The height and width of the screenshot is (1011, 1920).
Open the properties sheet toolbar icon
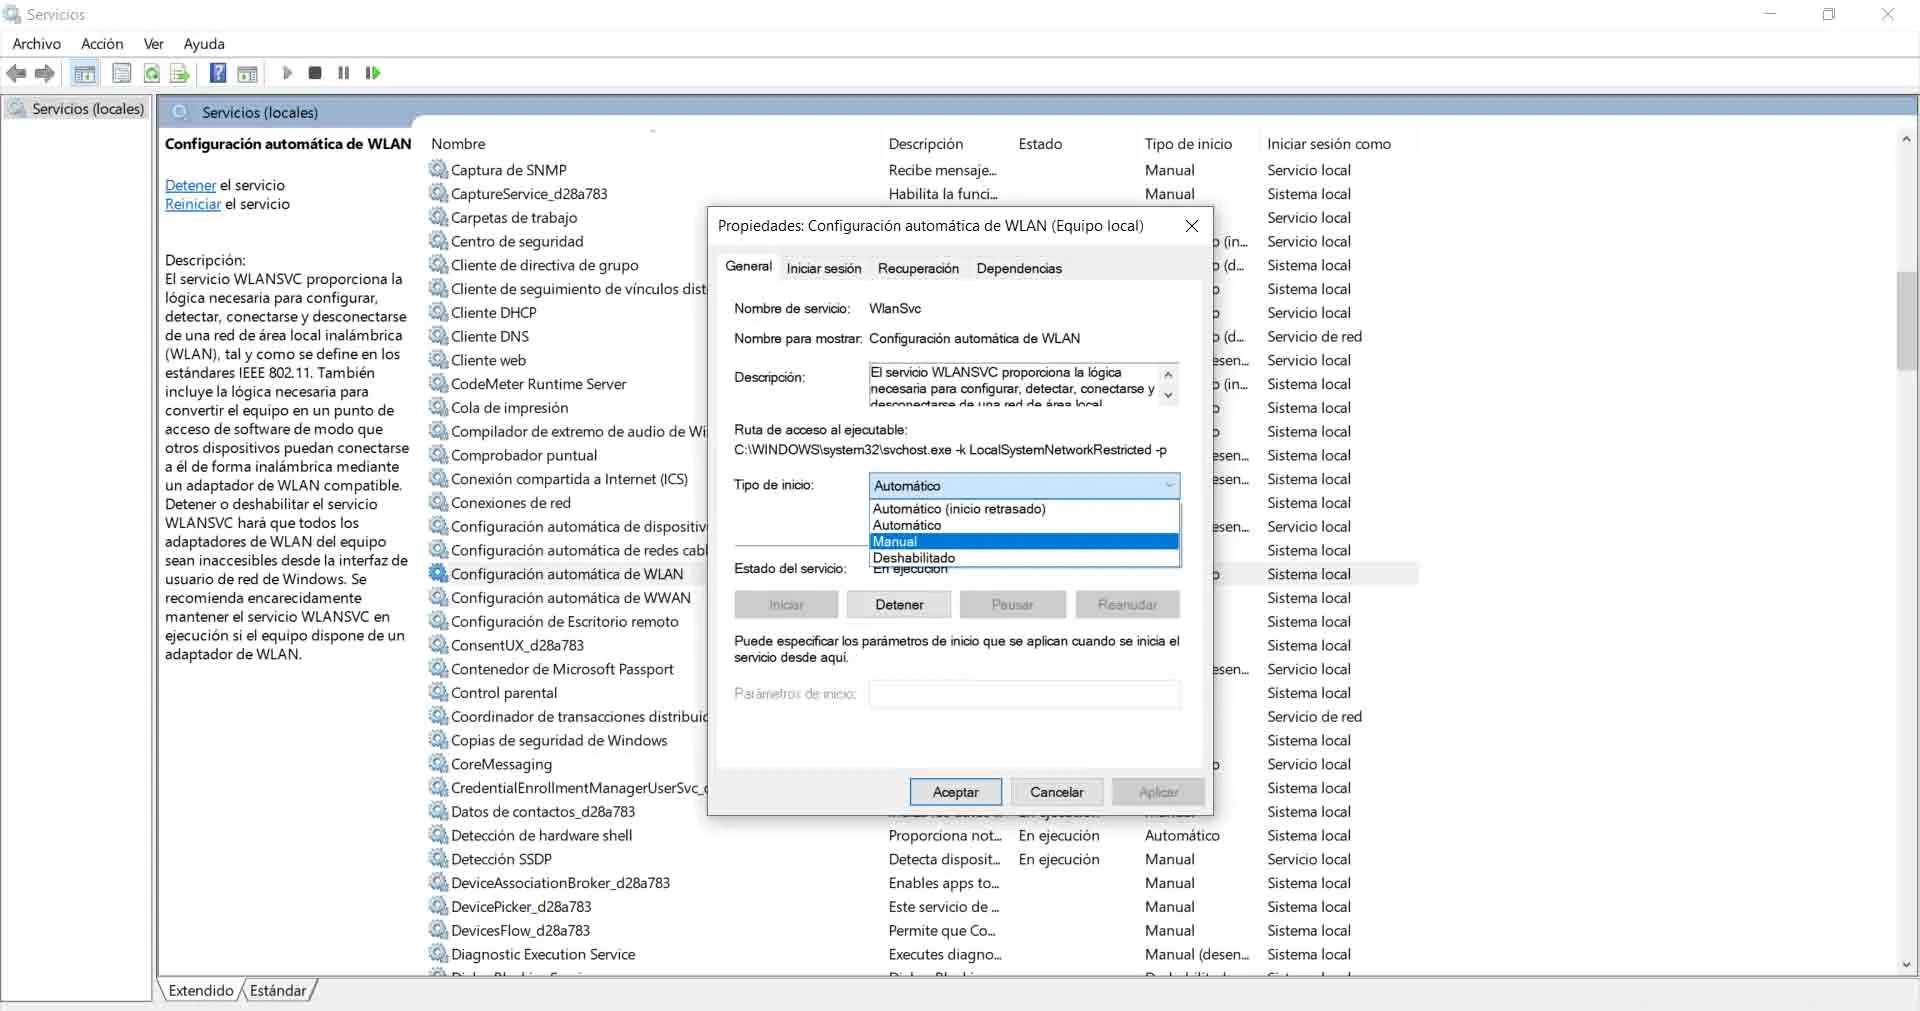tap(122, 73)
